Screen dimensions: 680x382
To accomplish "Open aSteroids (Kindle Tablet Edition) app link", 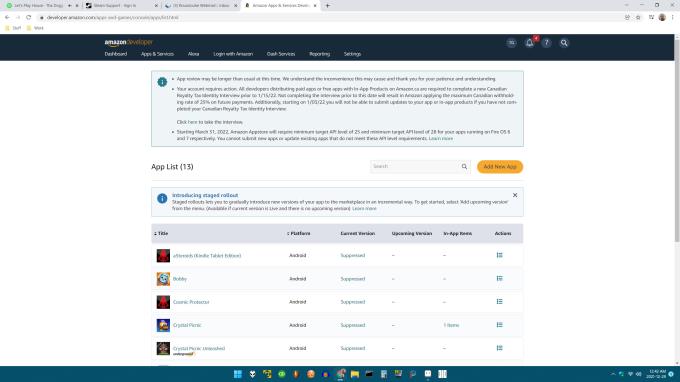I will tap(207, 256).
